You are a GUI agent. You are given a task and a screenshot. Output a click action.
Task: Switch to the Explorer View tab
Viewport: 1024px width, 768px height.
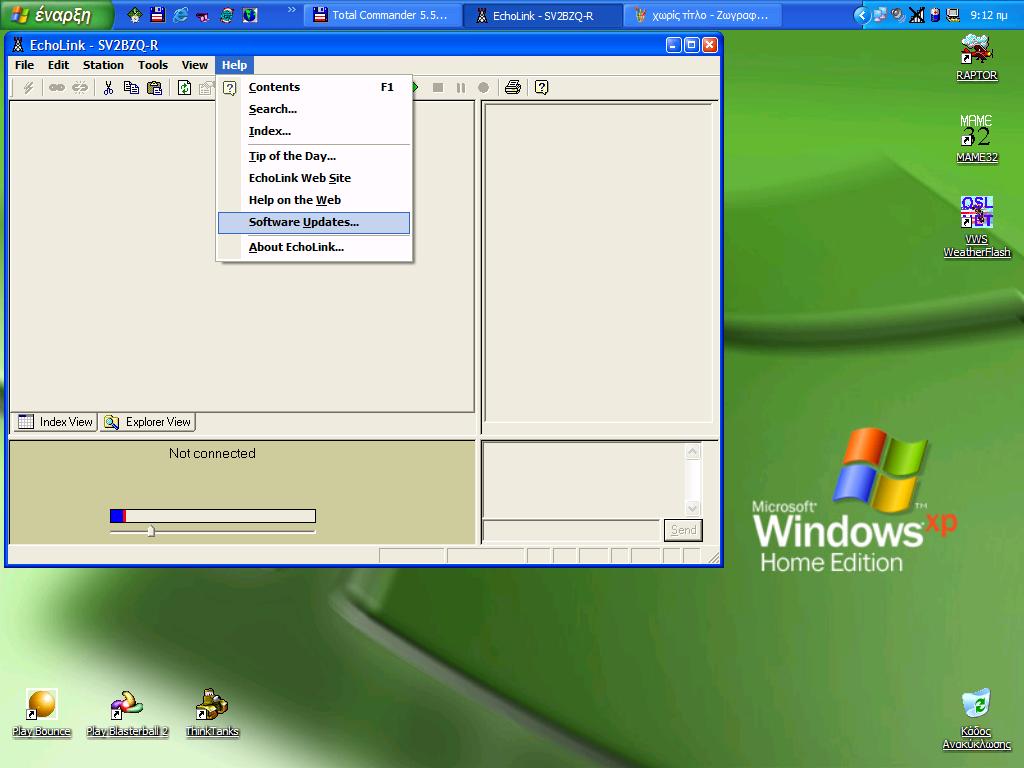148,422
